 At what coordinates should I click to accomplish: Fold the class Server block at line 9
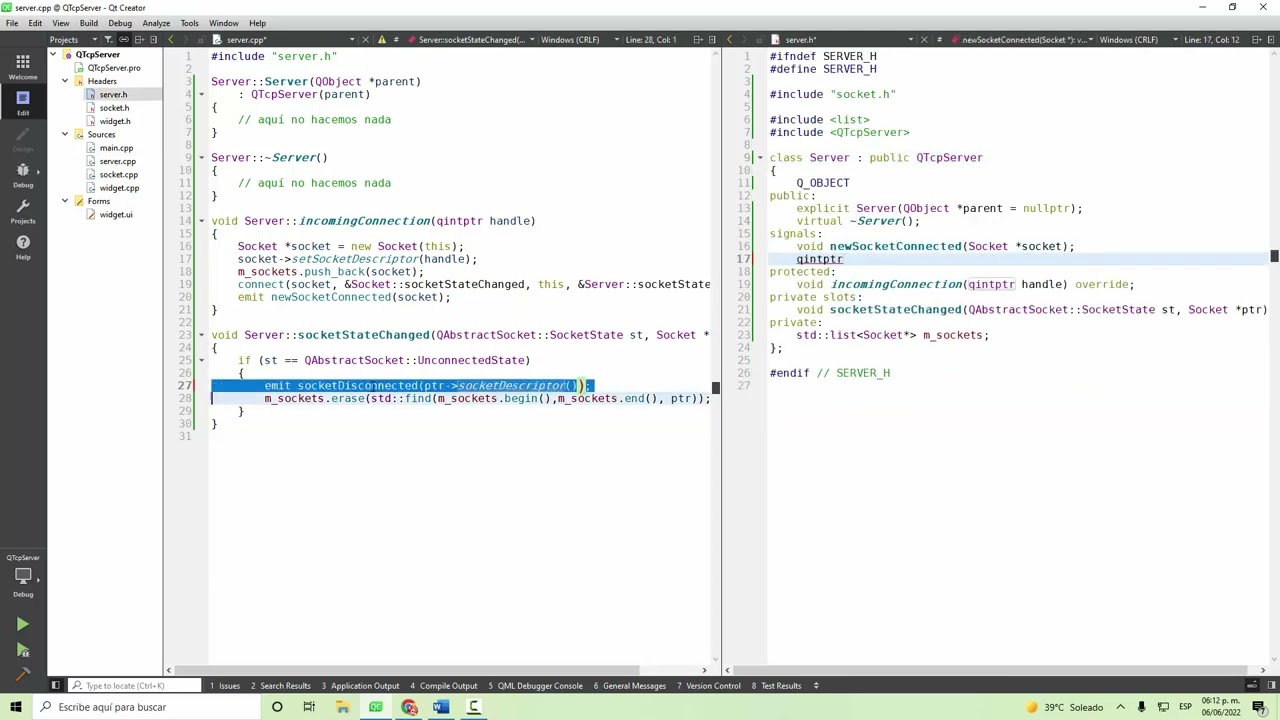click(x=760, y=158)
